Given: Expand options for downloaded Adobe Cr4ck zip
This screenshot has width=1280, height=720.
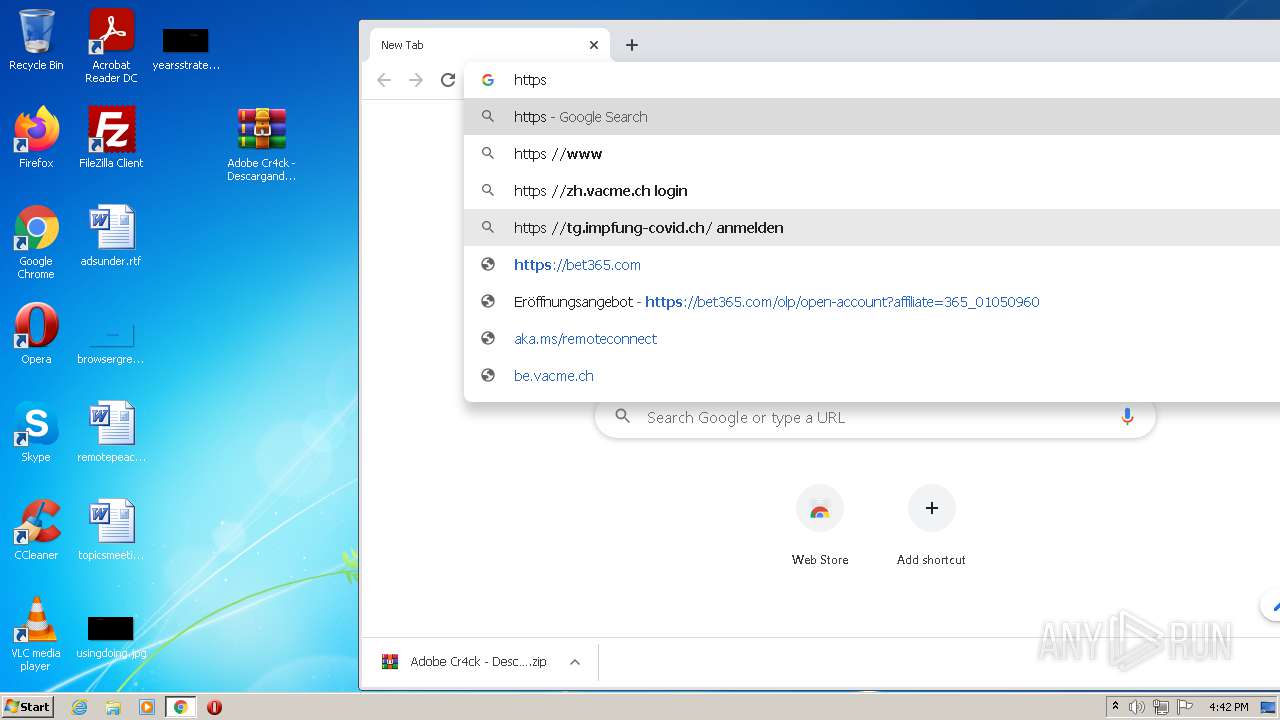Looking at the screenshot, I should point(575,662).
